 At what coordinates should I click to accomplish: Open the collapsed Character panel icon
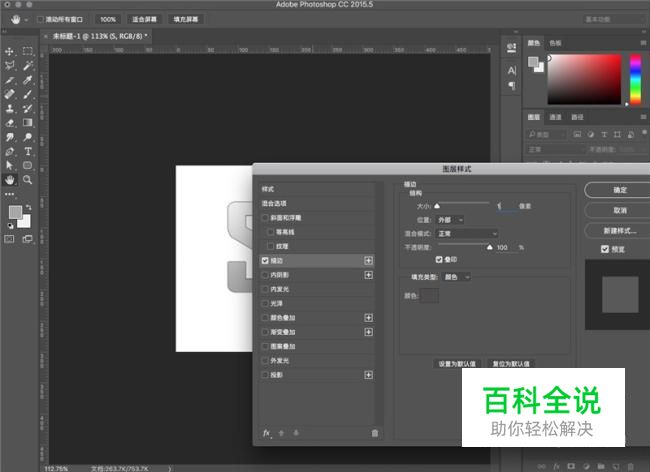tap(512, 70)
